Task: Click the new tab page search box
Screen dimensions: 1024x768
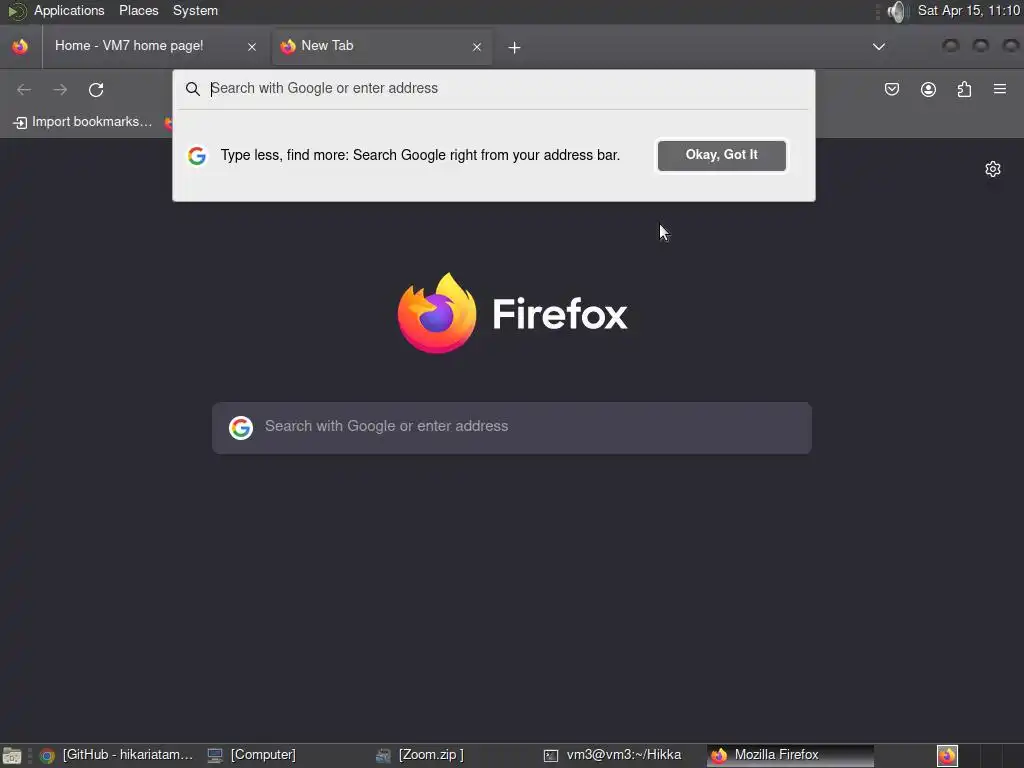Action: (512, 428)
